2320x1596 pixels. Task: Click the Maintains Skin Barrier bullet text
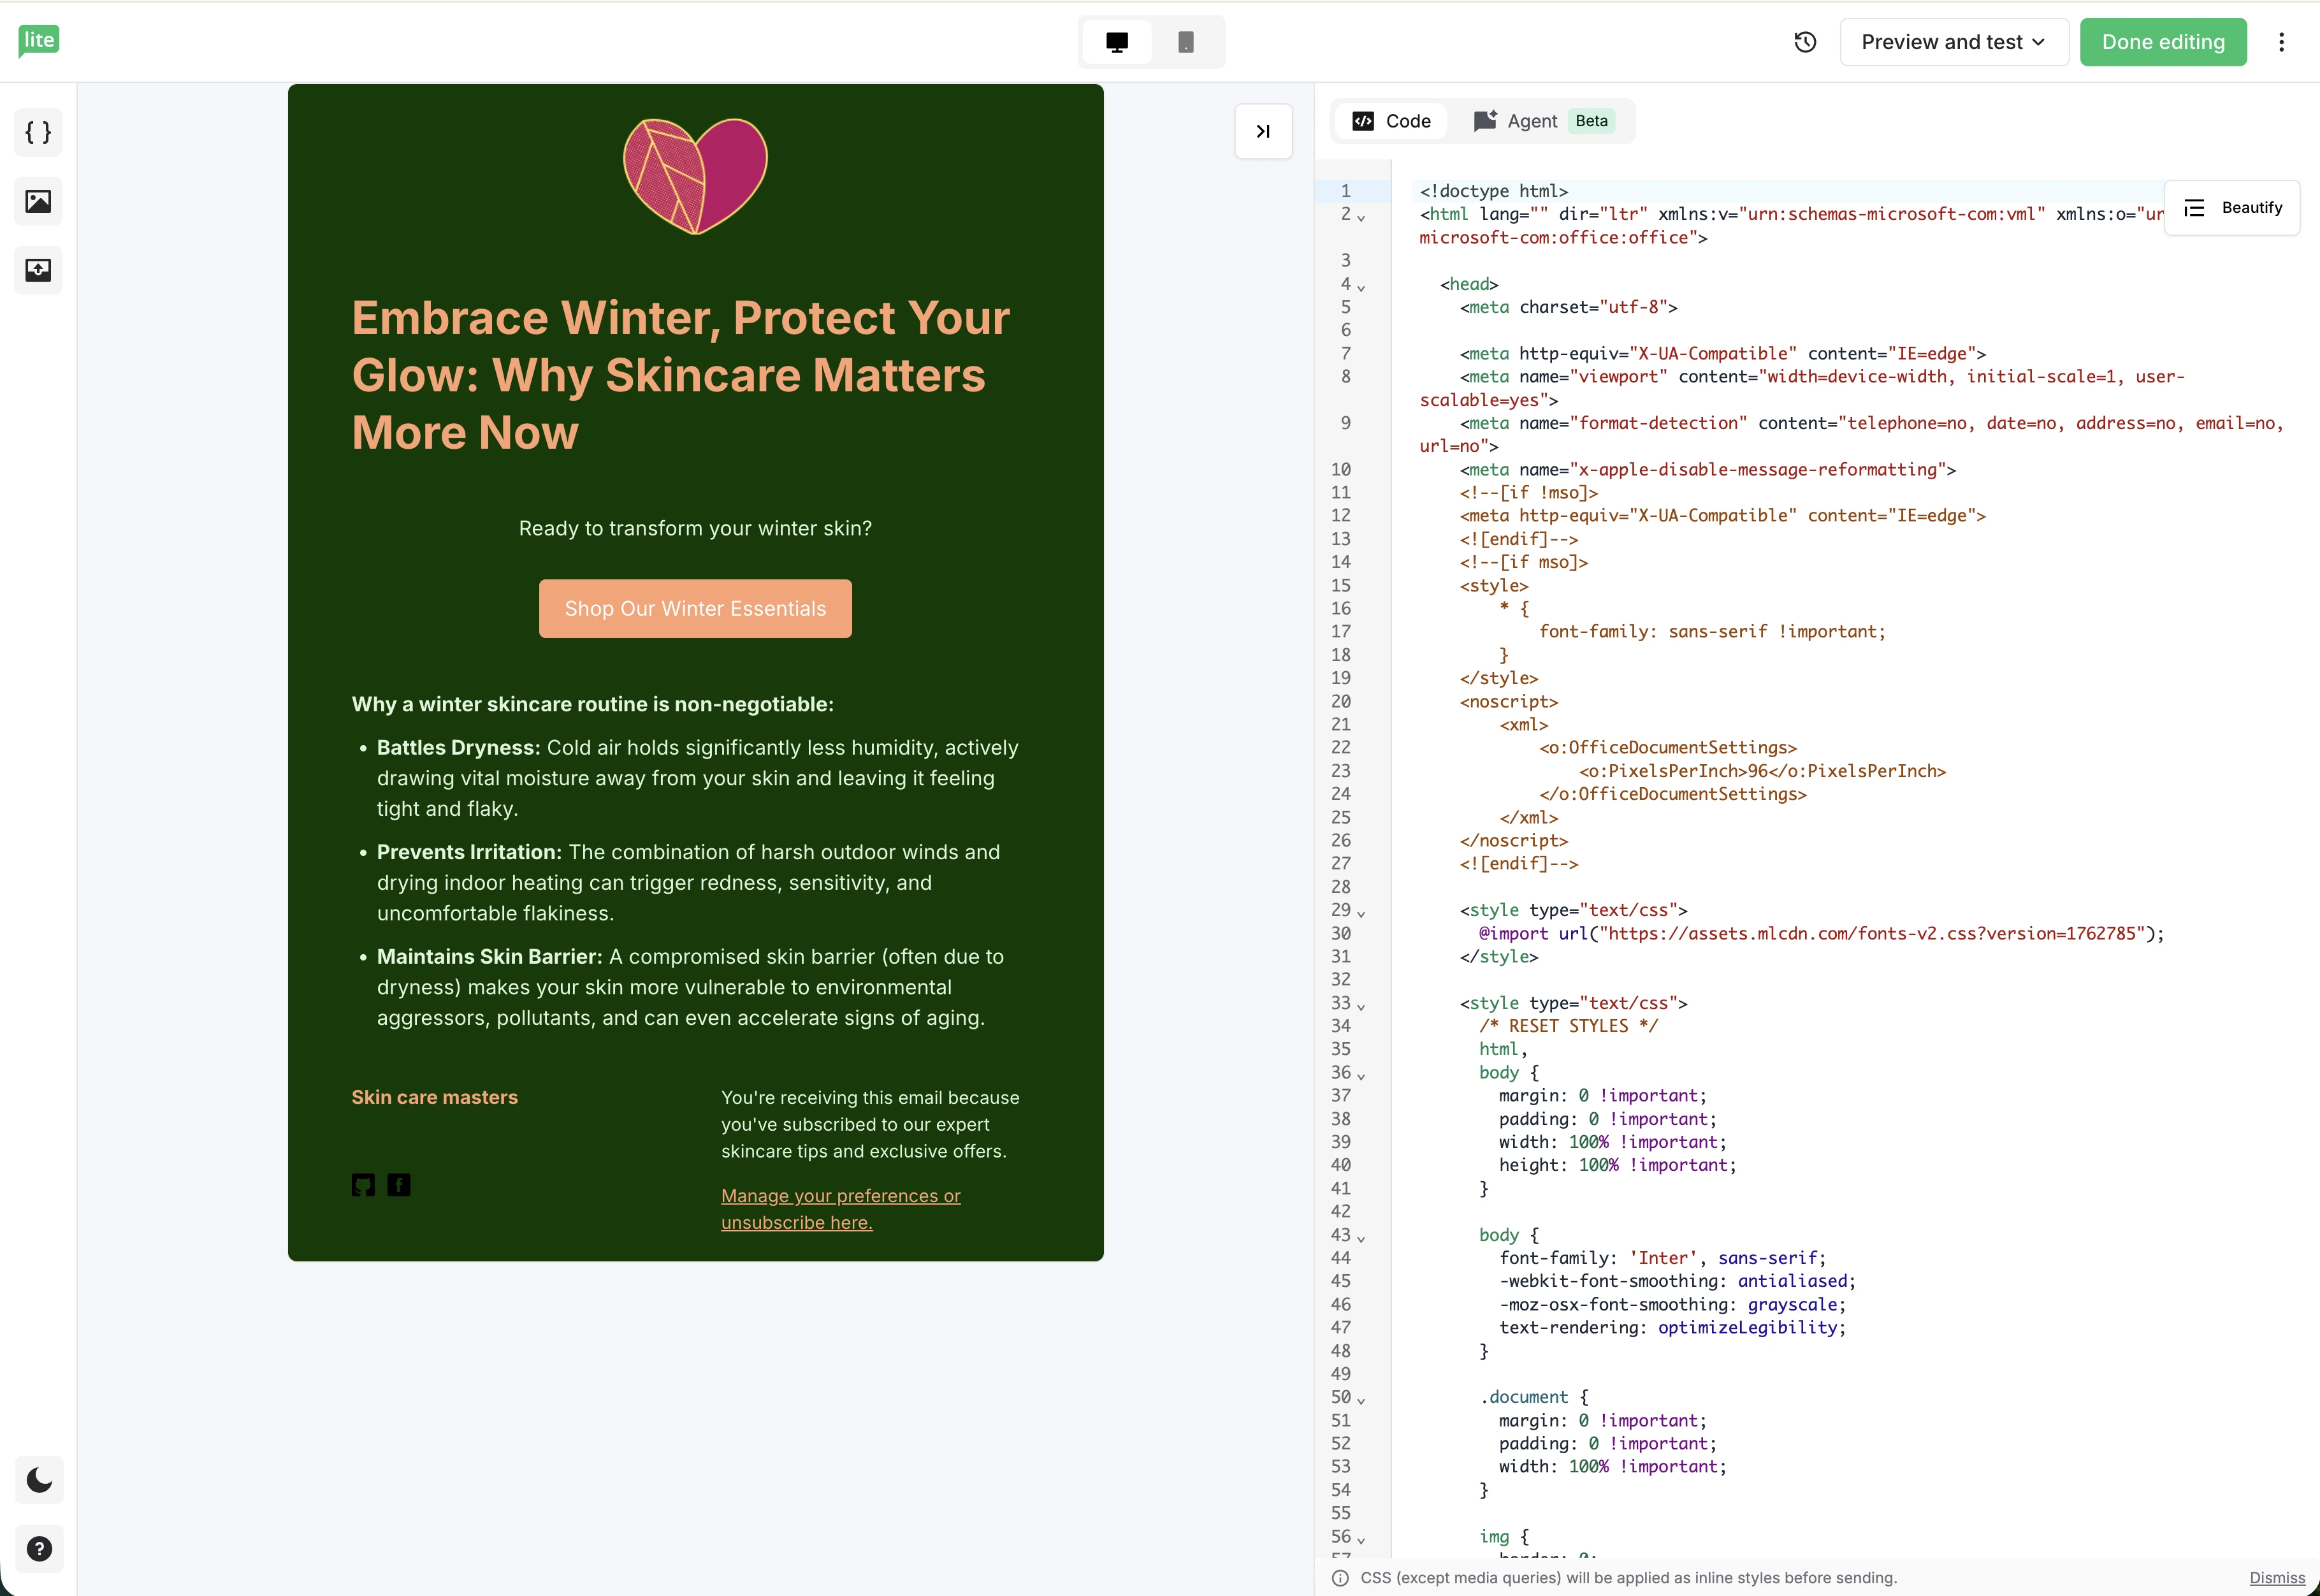690,987
